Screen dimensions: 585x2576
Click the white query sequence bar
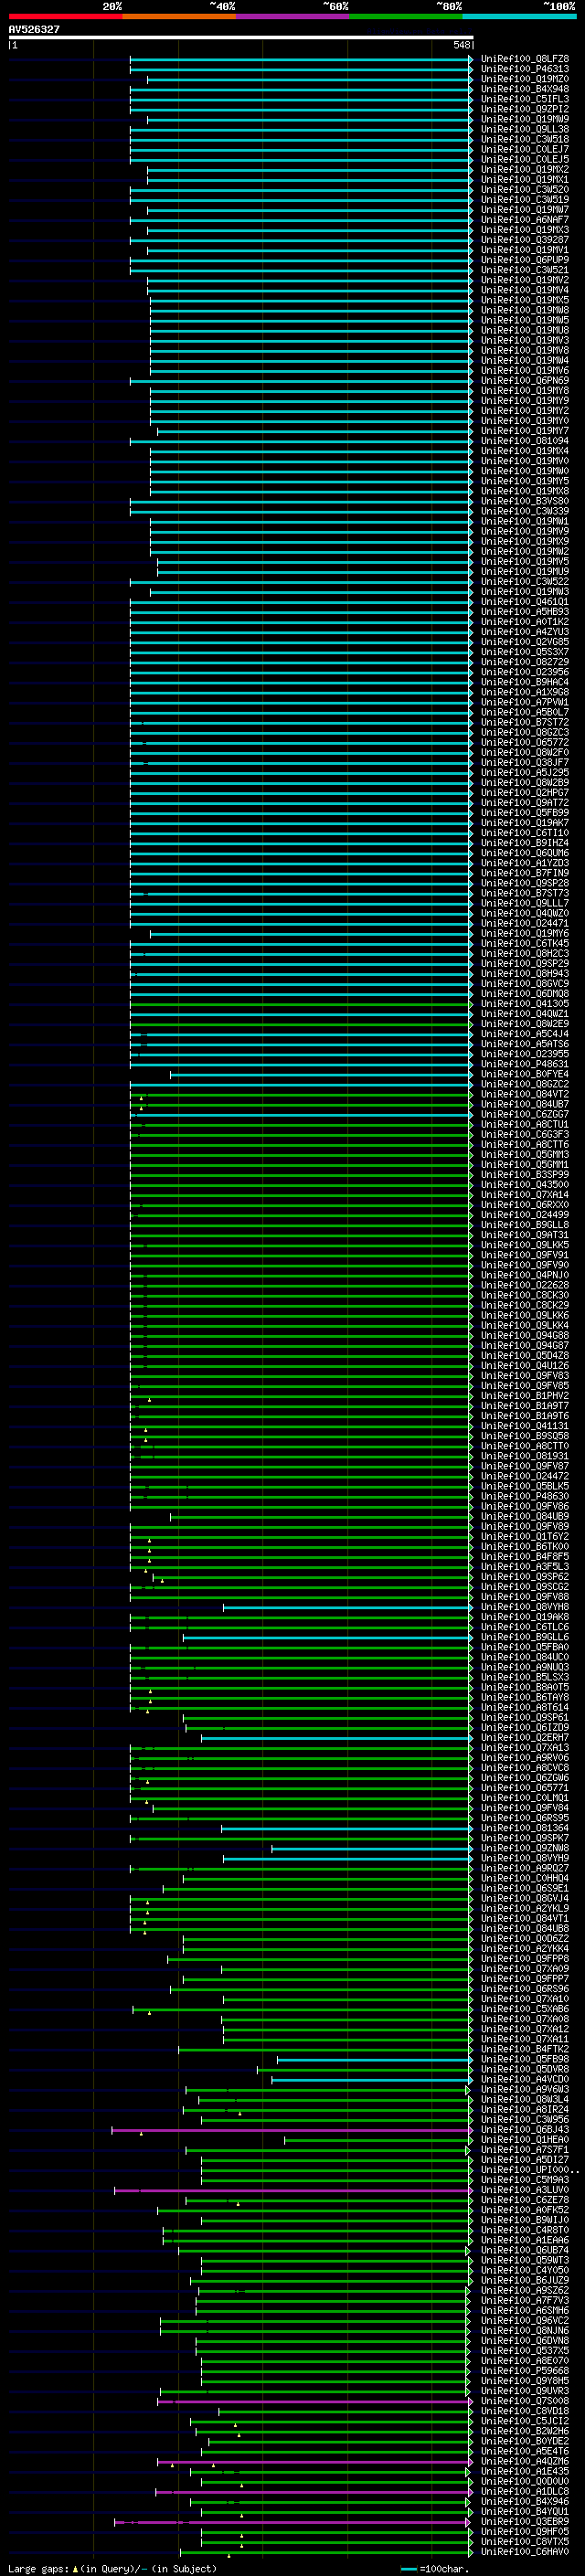point(241,38)
